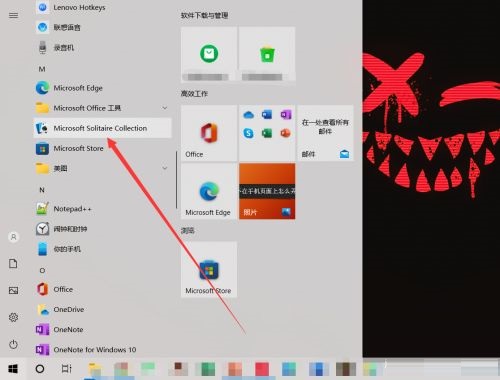Open the OneNote icon in Office tile group
The image size is (500, 380).
point(286,115)
